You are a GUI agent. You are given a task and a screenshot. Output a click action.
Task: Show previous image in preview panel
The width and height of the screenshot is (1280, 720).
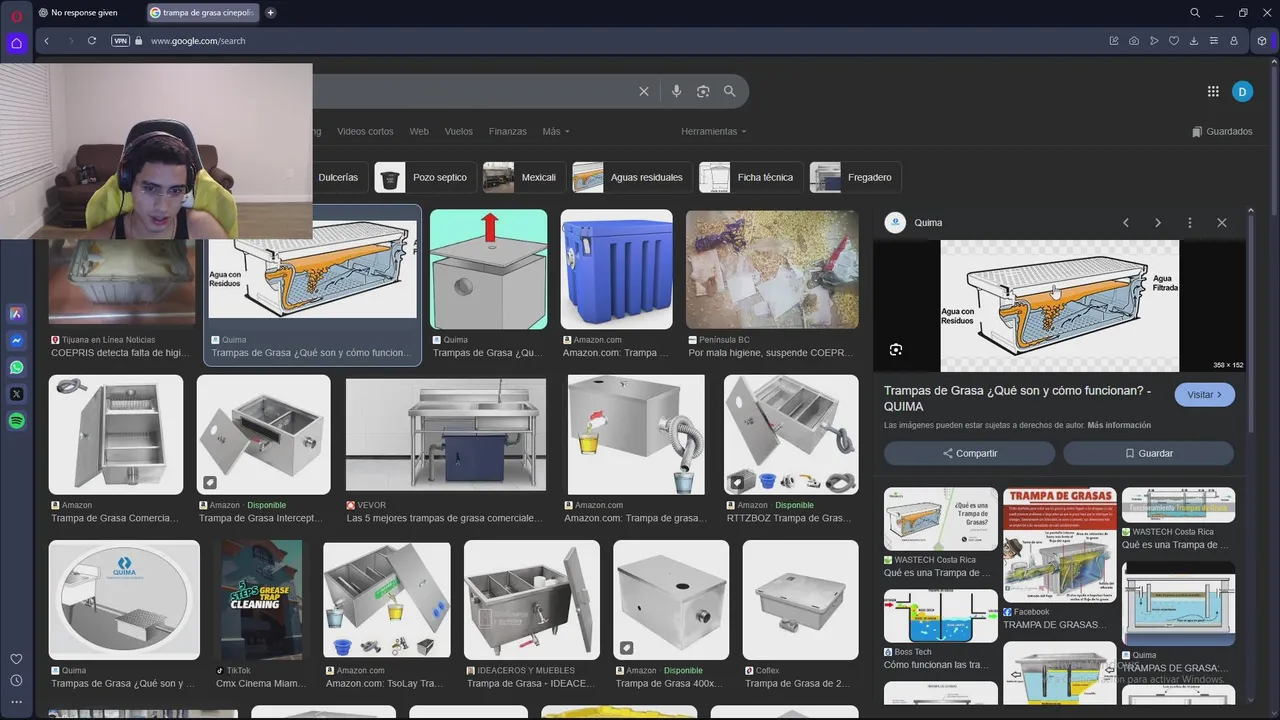[x=1126, y=222]
